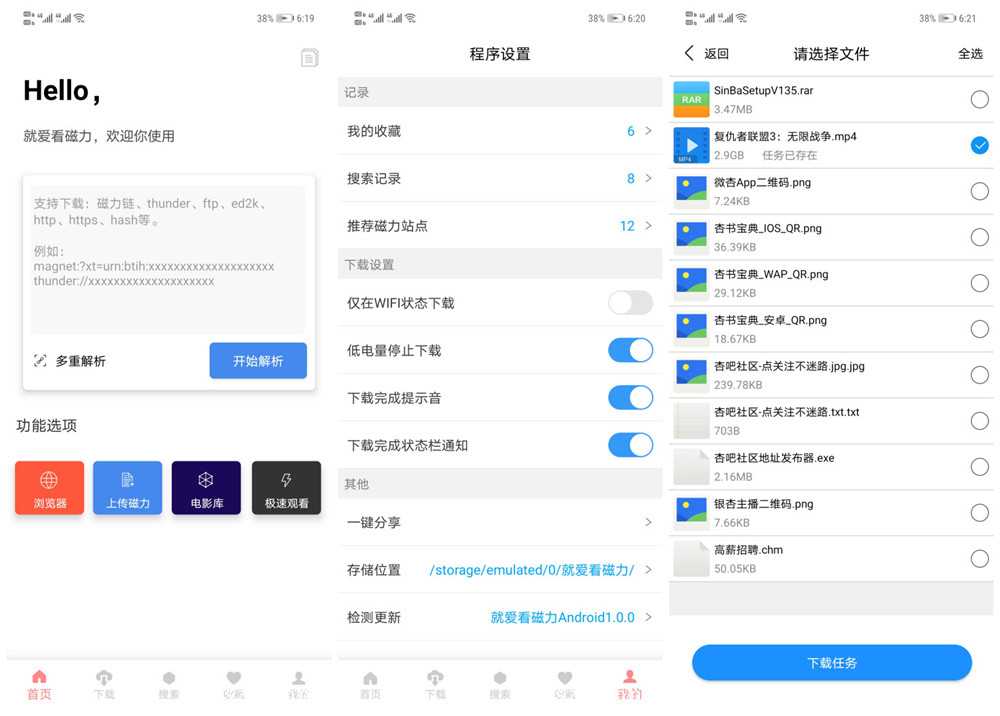This screenshot has height=716, width=1000.
Task: Select radio for 杏书宝典_WAP_QR.png
Action: click(980, 283)
